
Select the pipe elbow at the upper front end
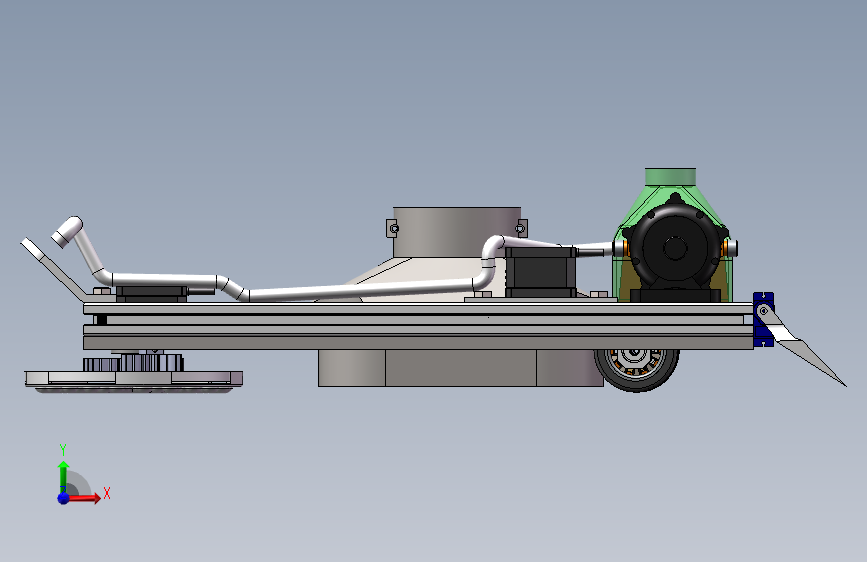67,231
